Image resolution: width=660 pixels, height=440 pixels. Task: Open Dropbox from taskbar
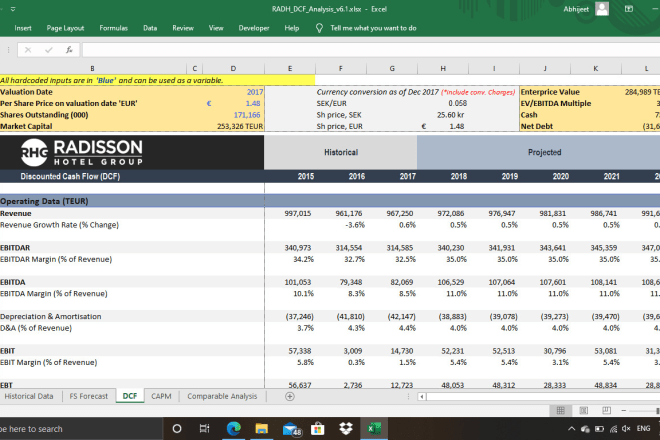[346, 429]
